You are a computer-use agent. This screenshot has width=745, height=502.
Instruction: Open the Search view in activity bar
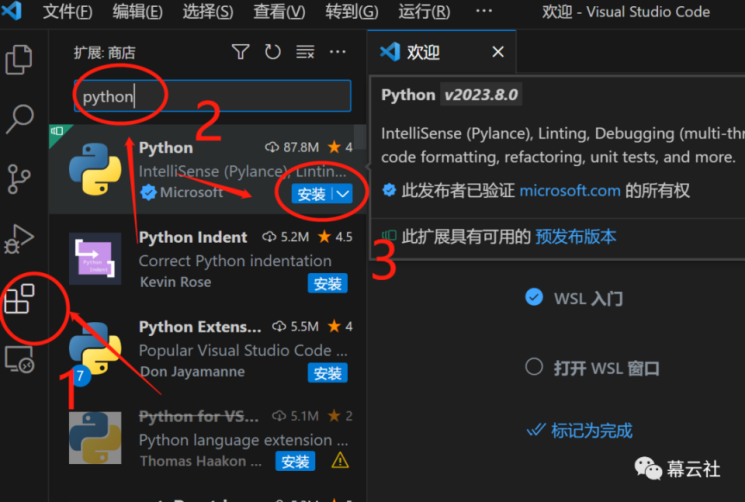[x=20, y=119]
